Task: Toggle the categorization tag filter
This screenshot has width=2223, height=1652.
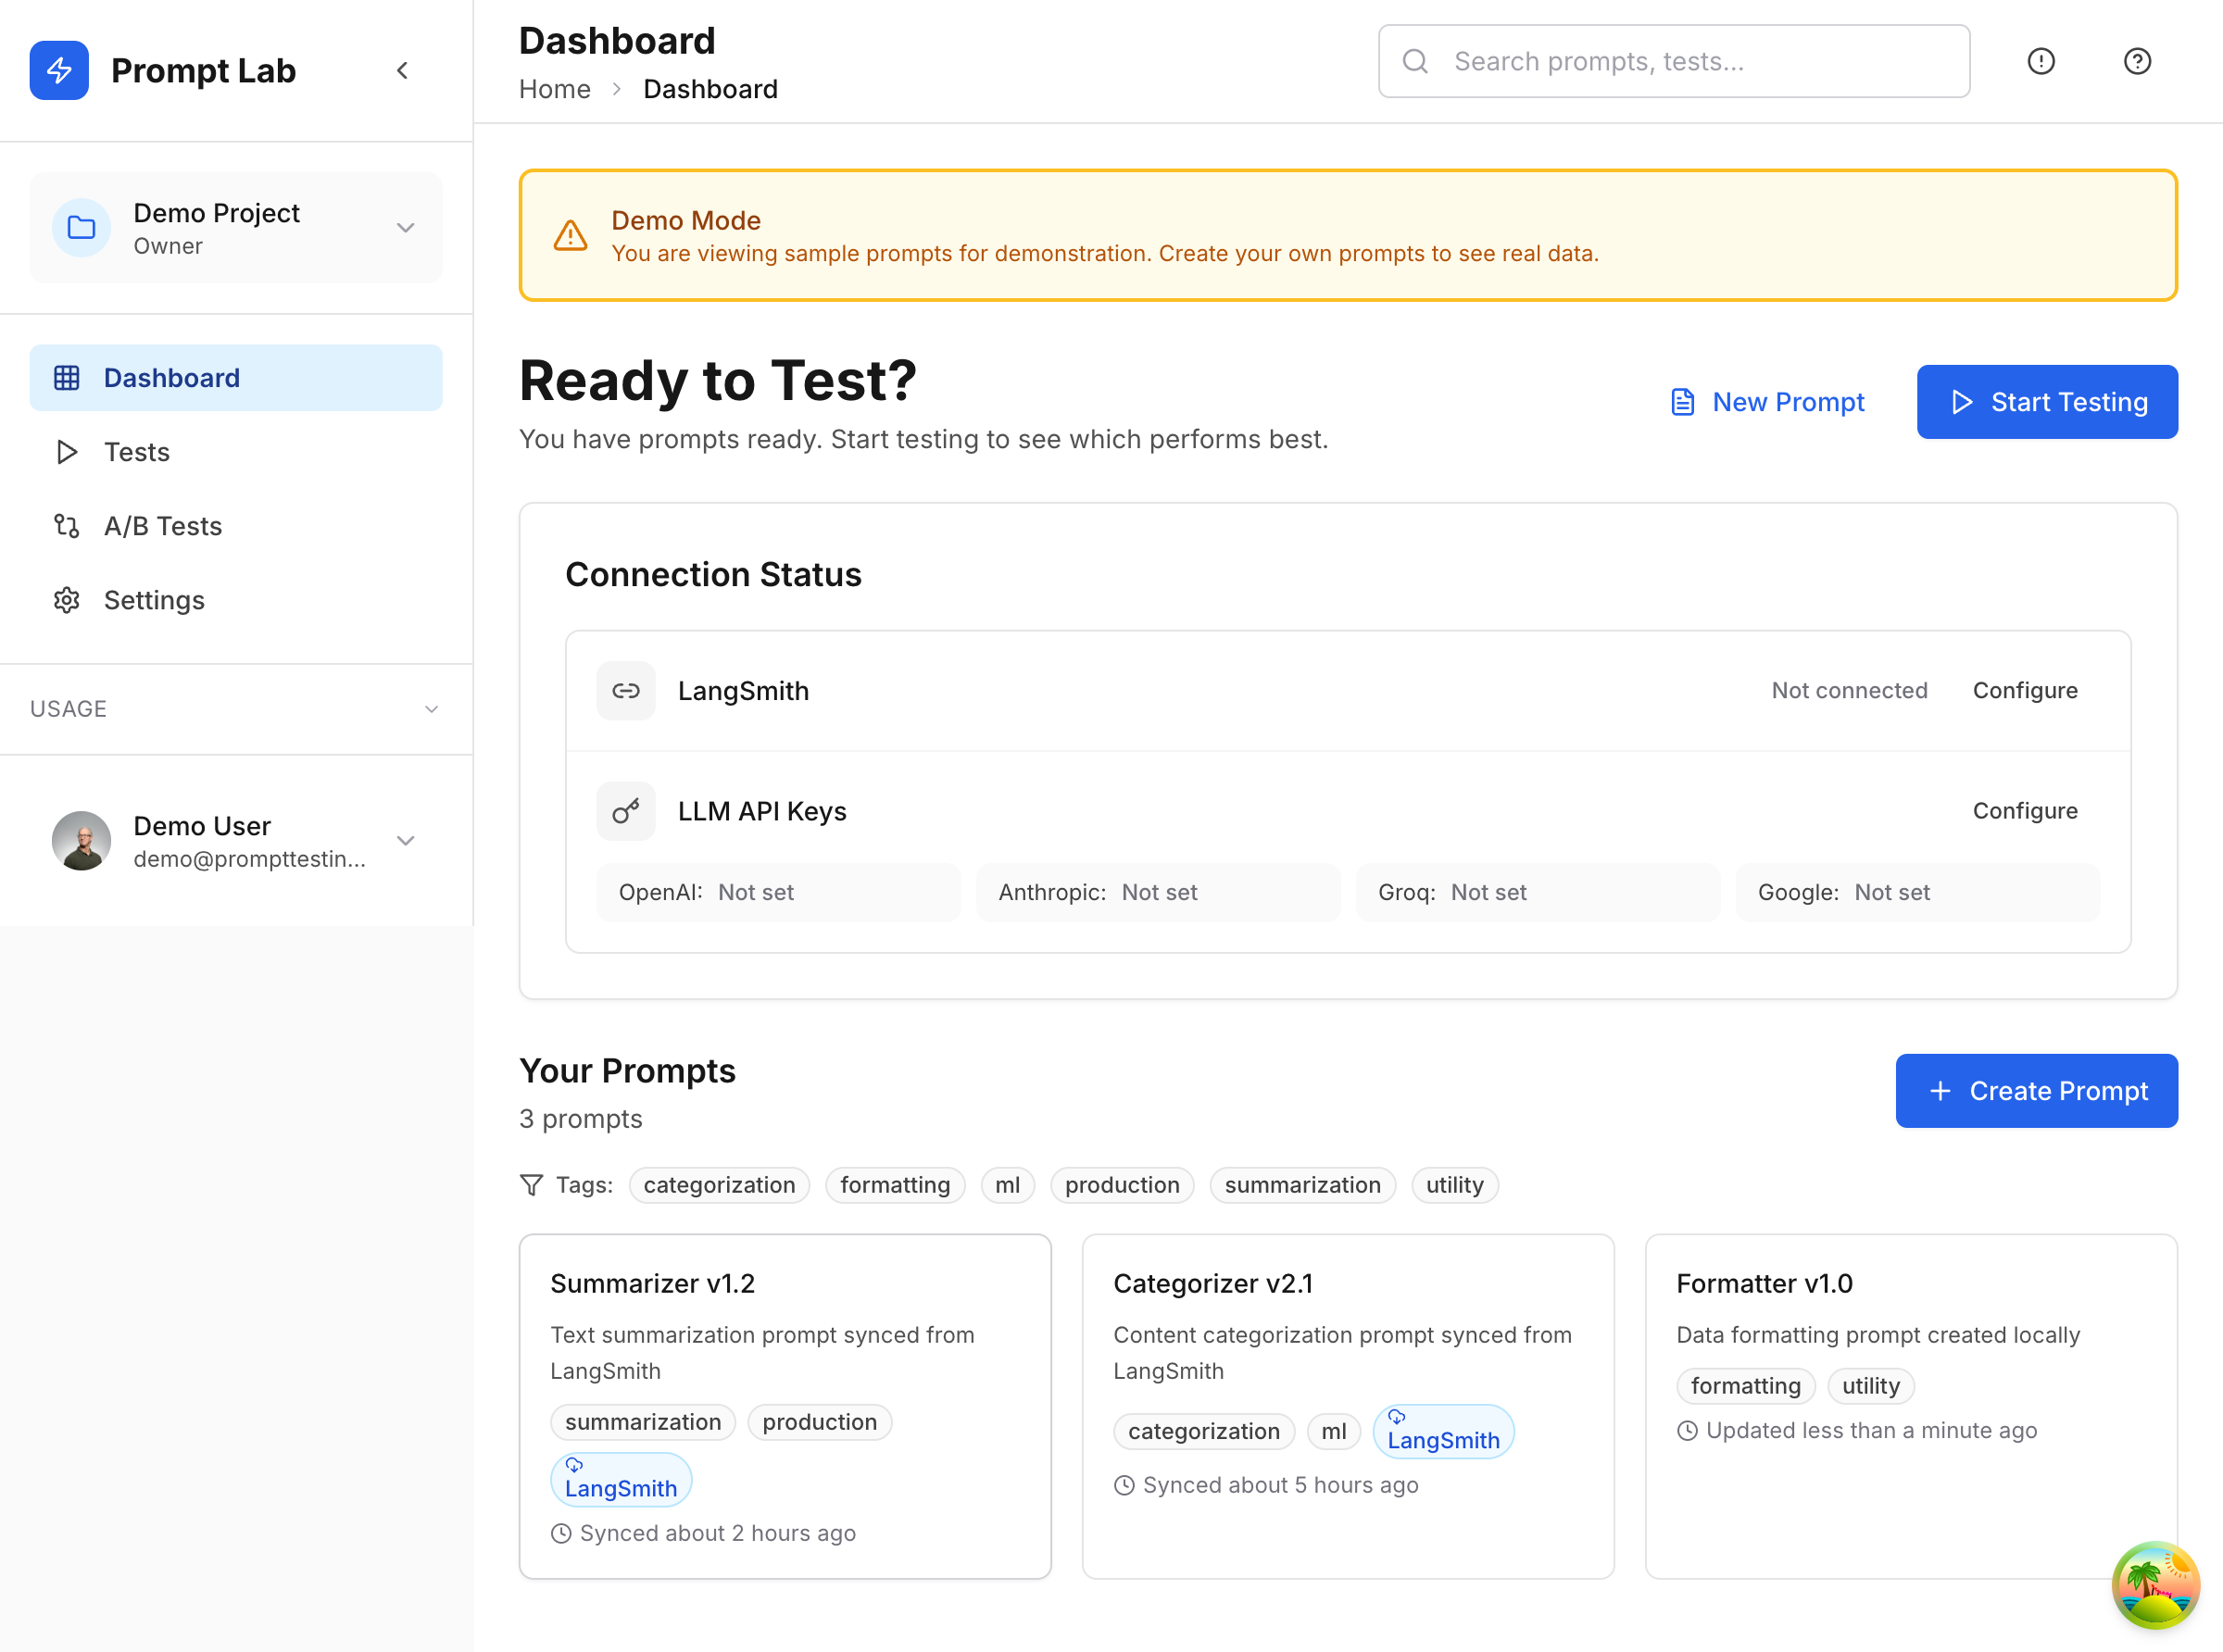Action: click(x=719, y=1185)
